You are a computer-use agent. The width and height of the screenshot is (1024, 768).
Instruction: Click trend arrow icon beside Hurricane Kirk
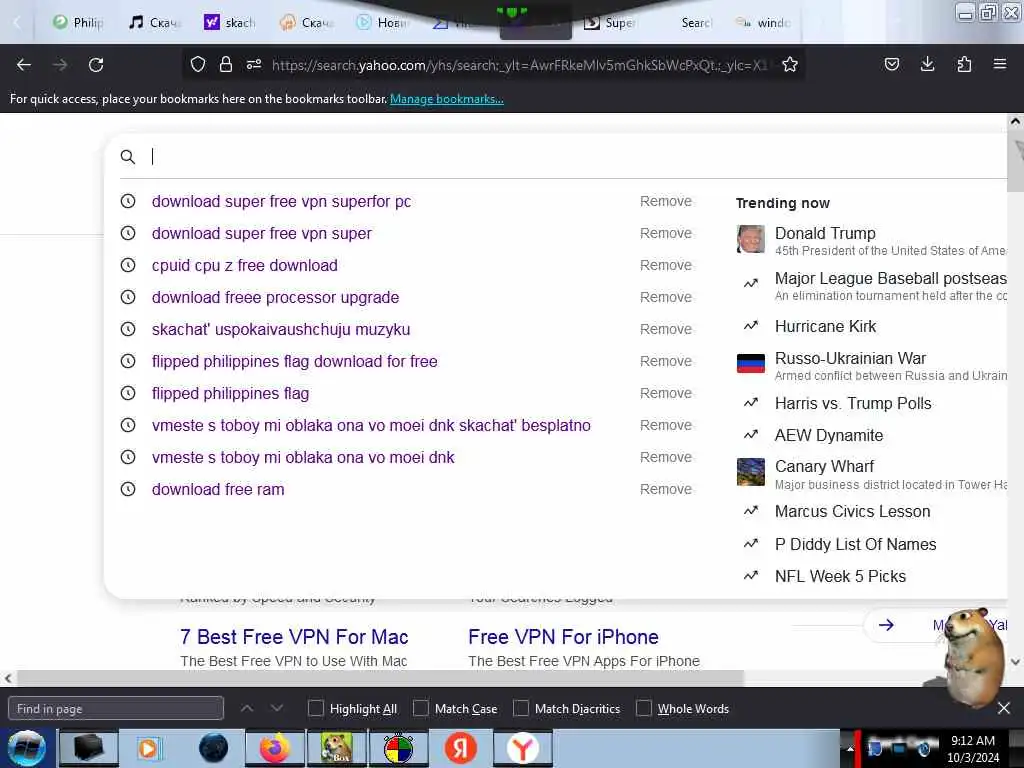coord(751,325)
